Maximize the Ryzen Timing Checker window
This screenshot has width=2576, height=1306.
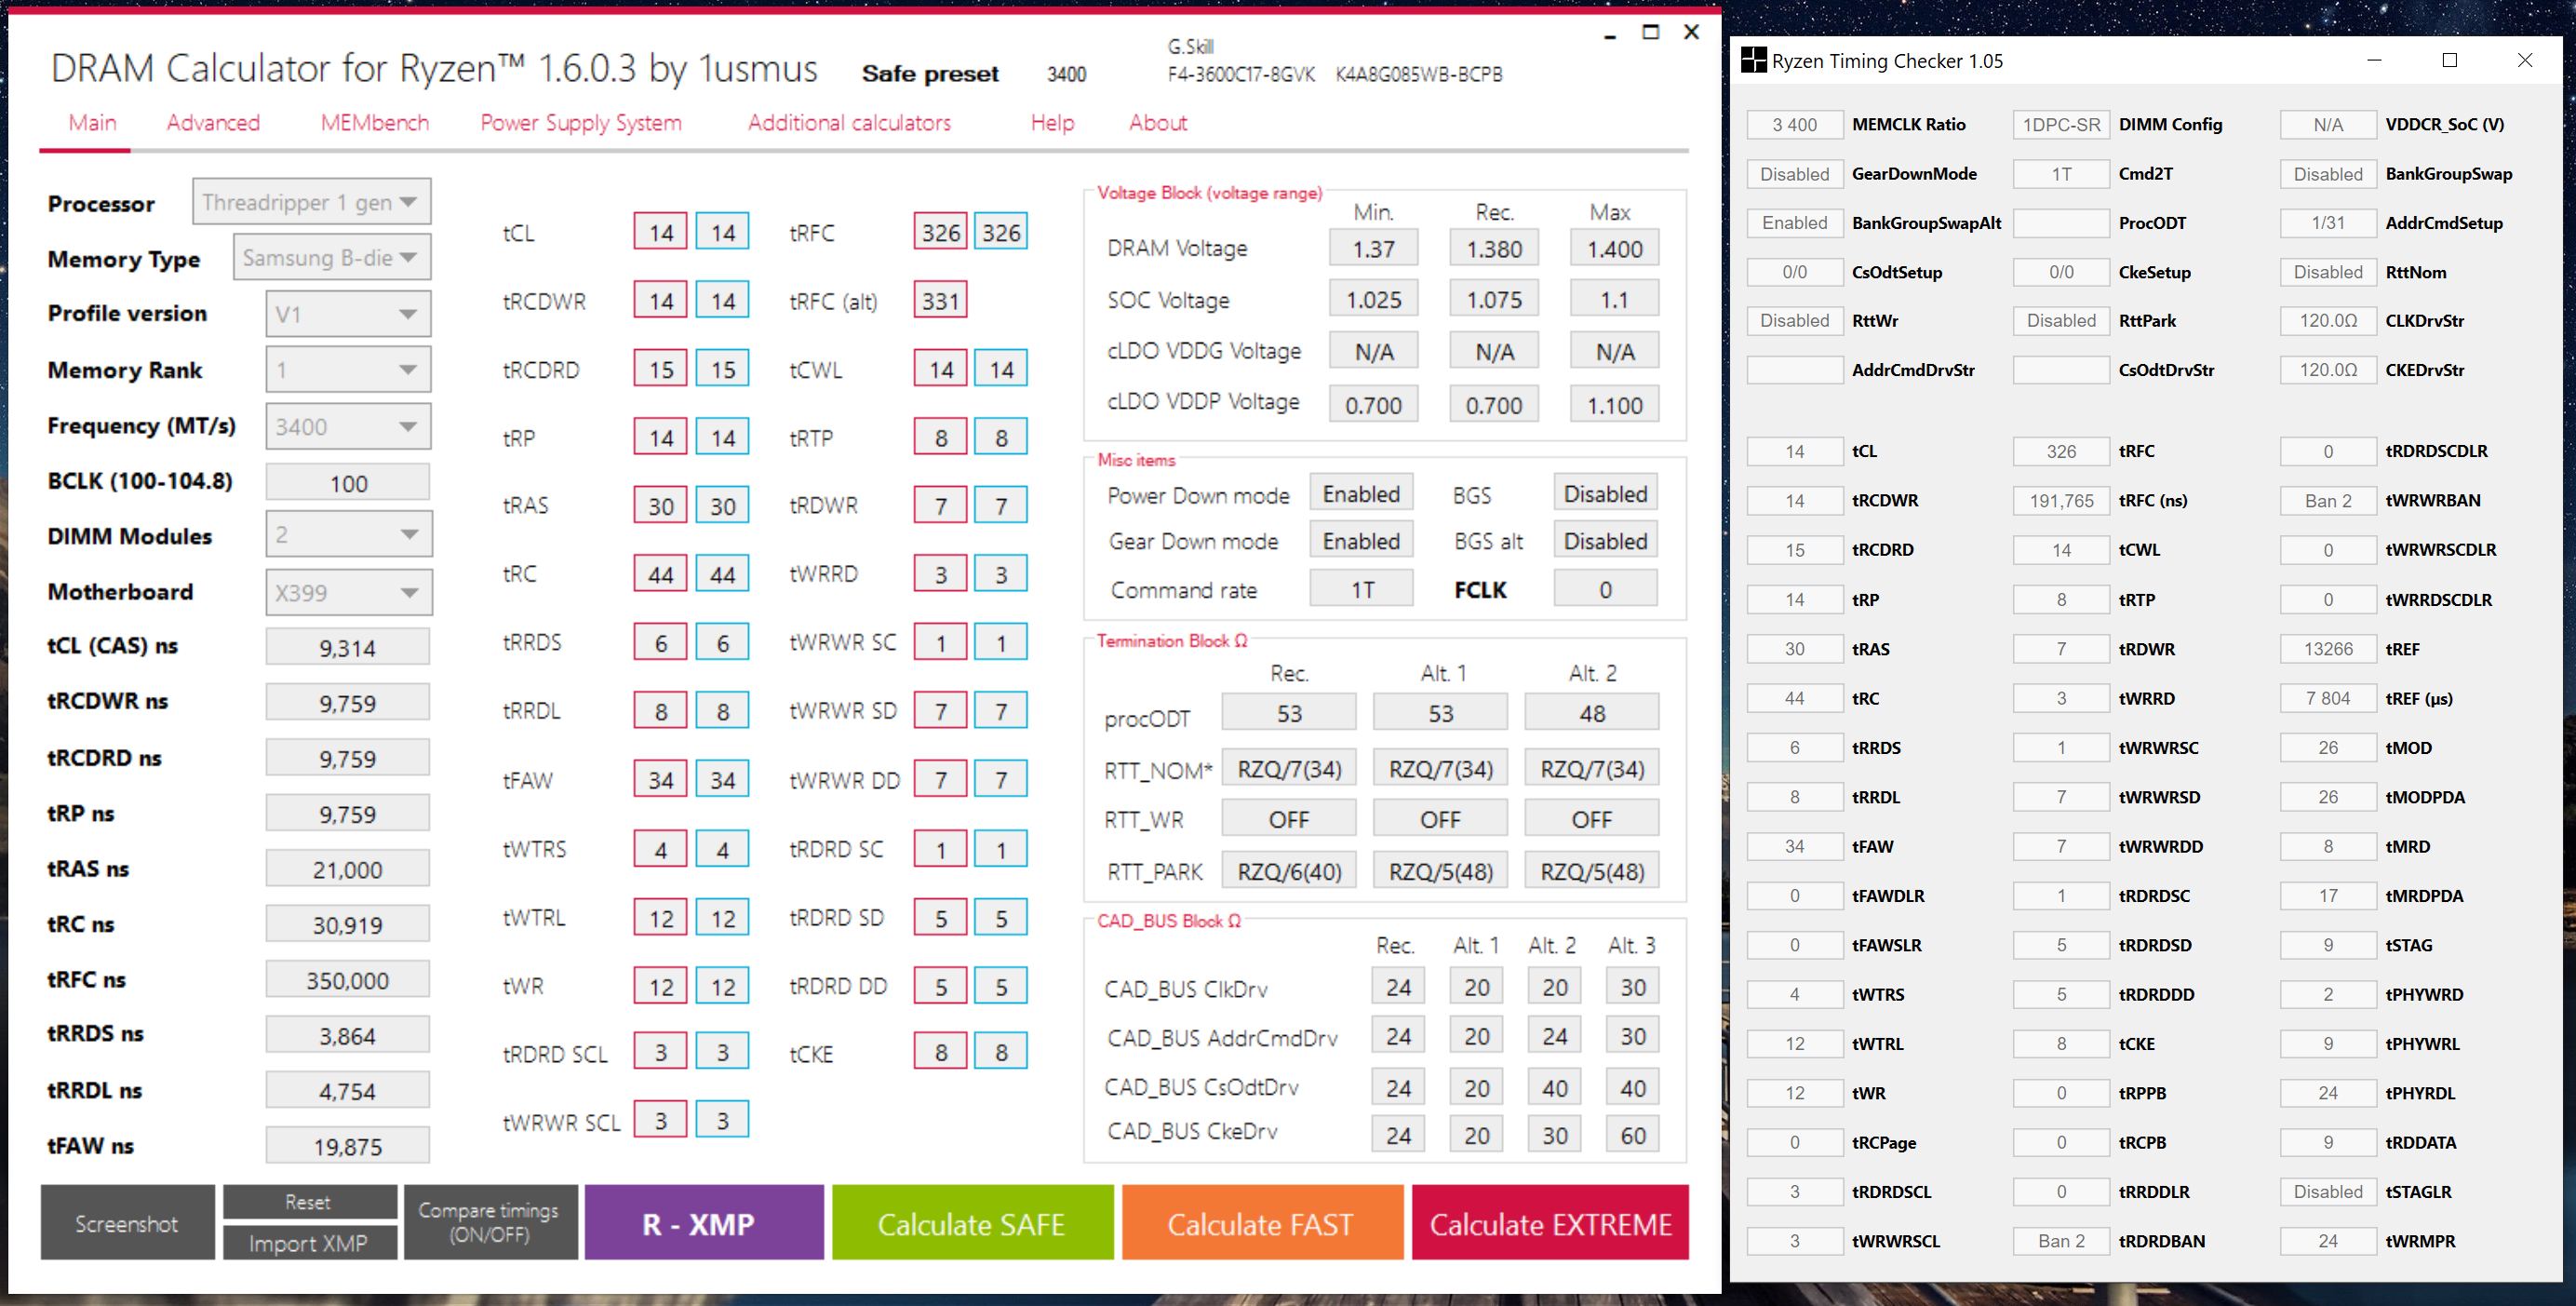2449,61
